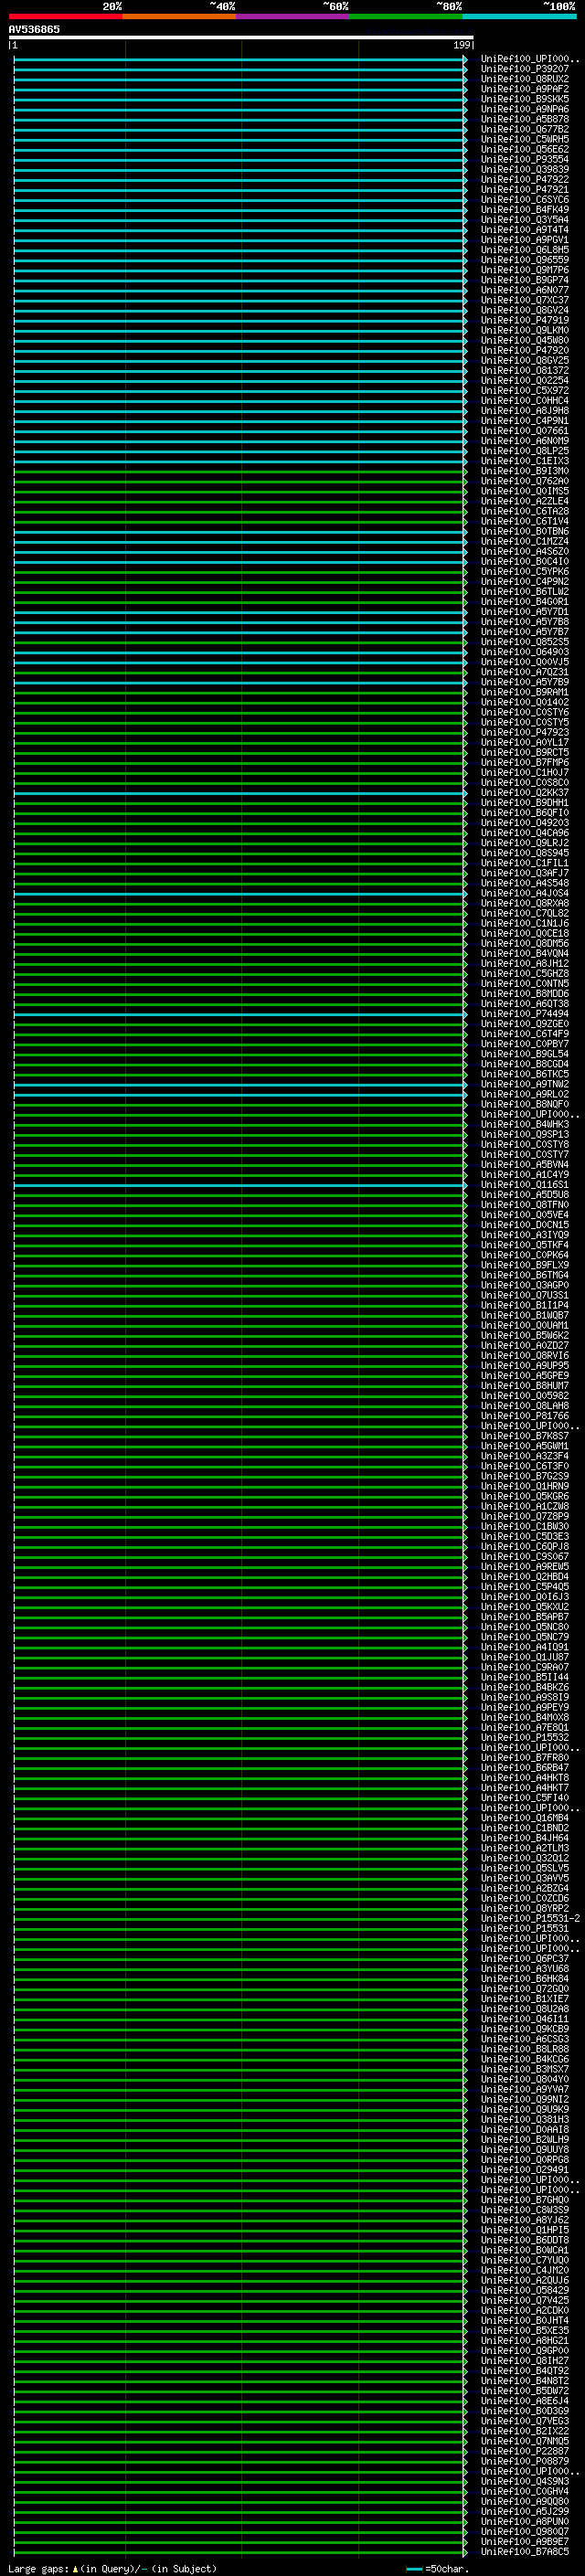
Task: Click hit label UniRef100_A5D5U8
Action: click(x=525, y=1195)
